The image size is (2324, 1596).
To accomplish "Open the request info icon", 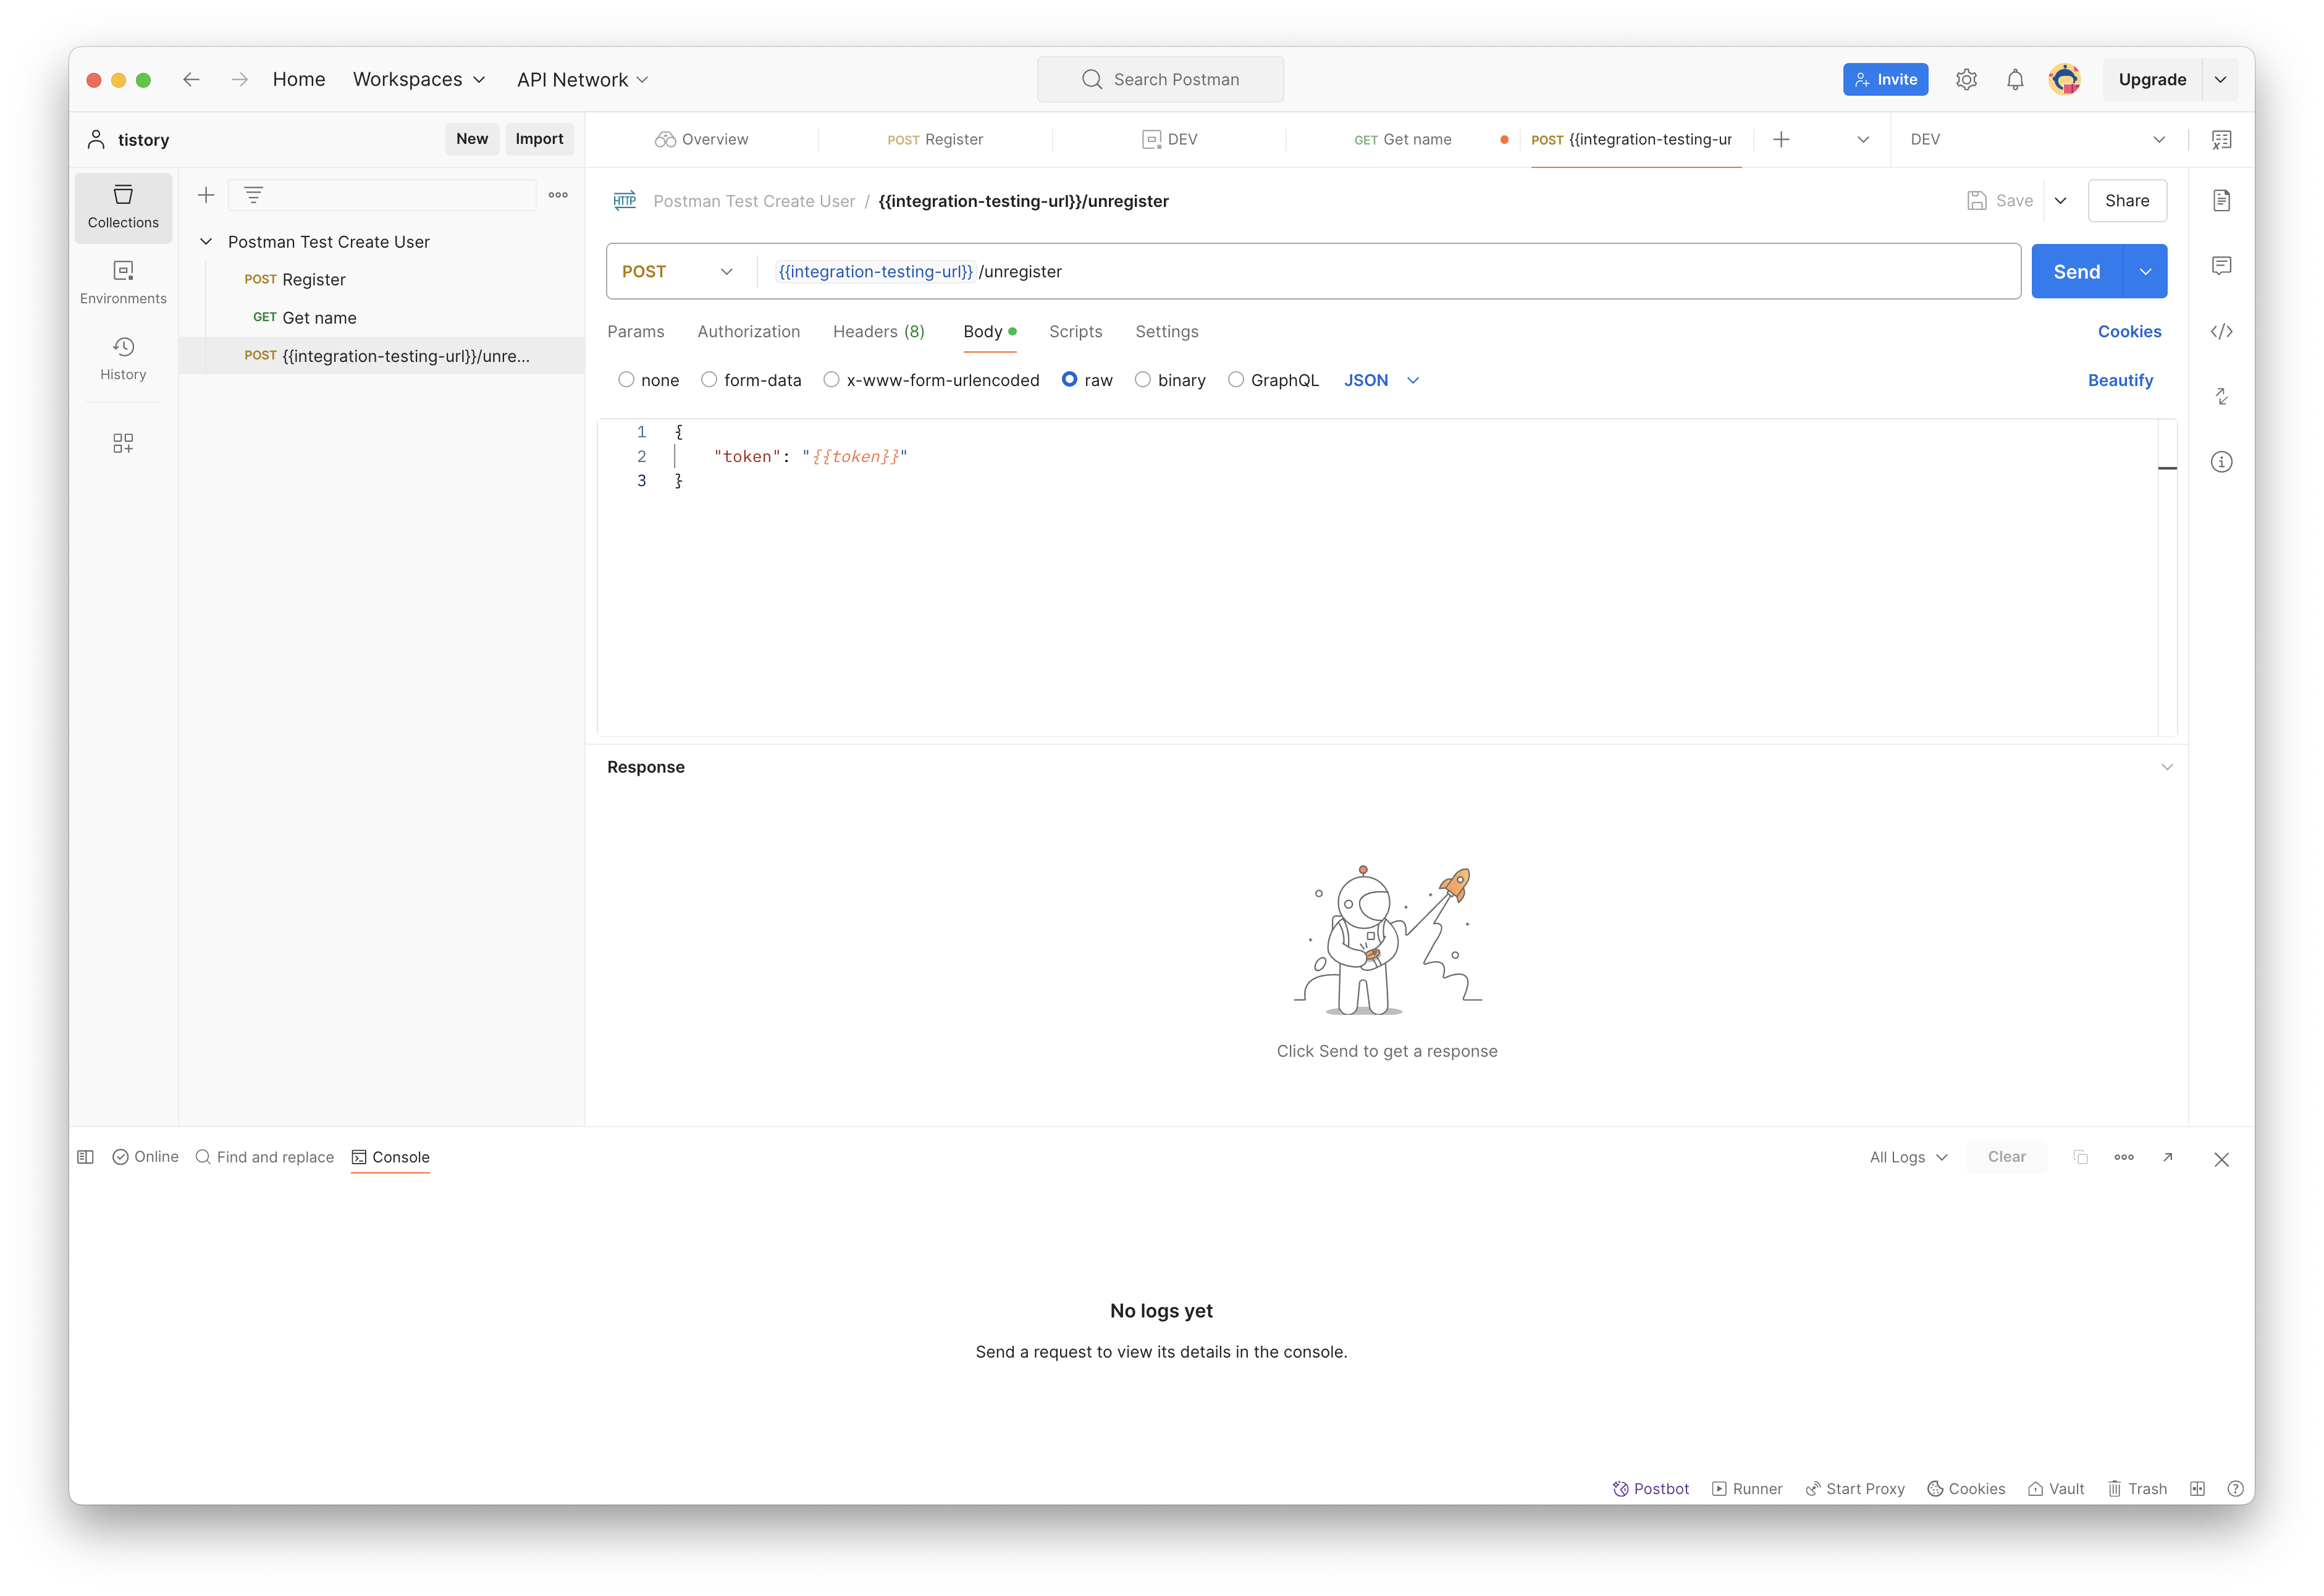I will tap(2221, 462).
